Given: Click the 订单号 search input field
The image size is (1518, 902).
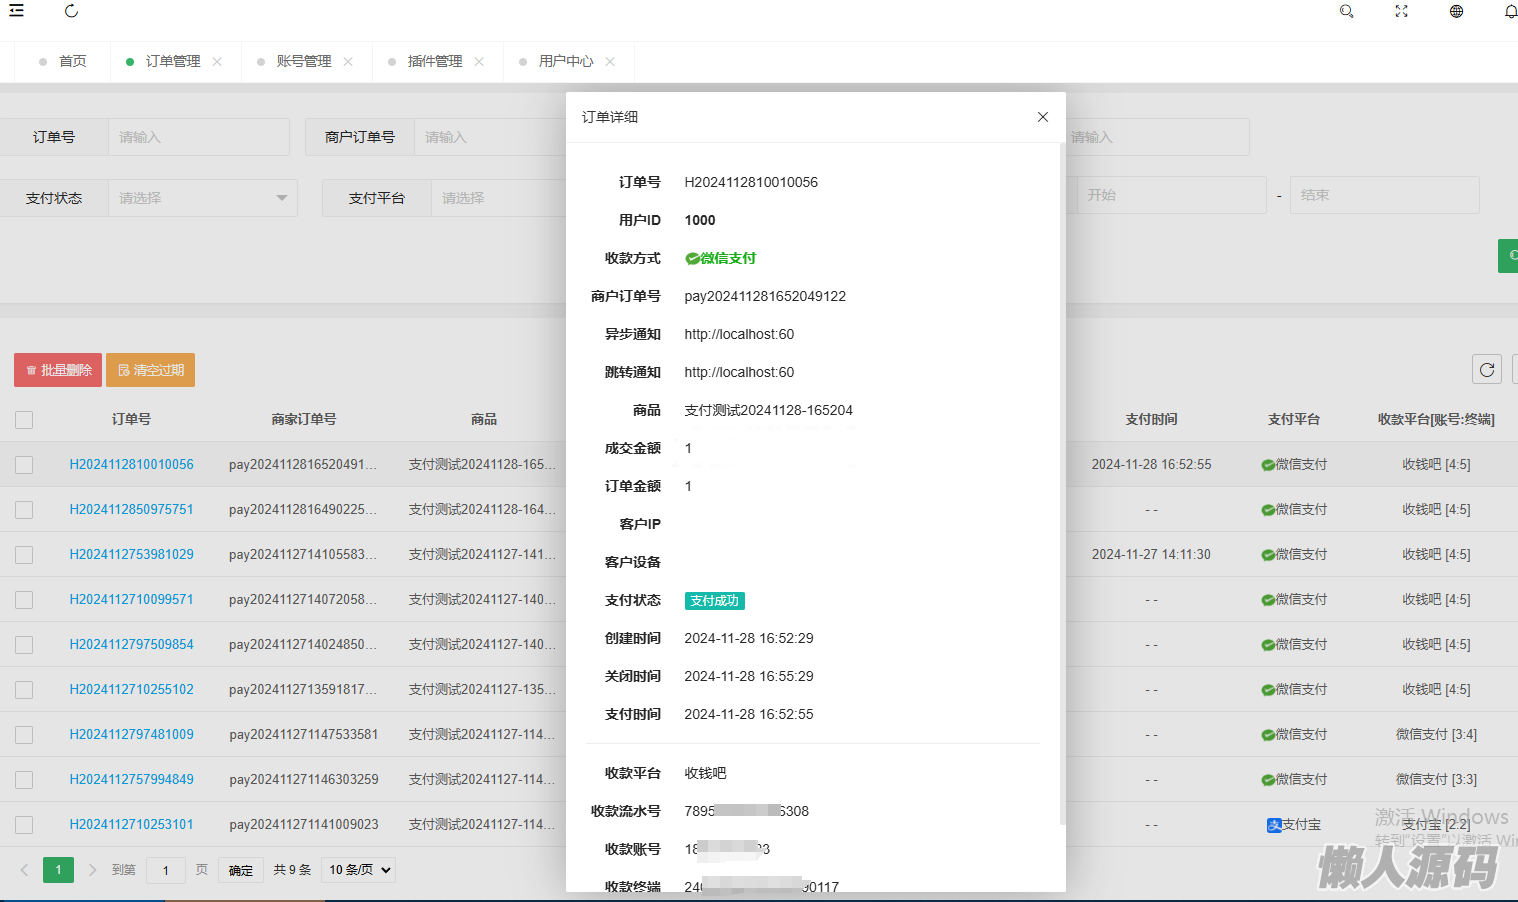Looking at the screenshot, I should [x=198, y=137].
